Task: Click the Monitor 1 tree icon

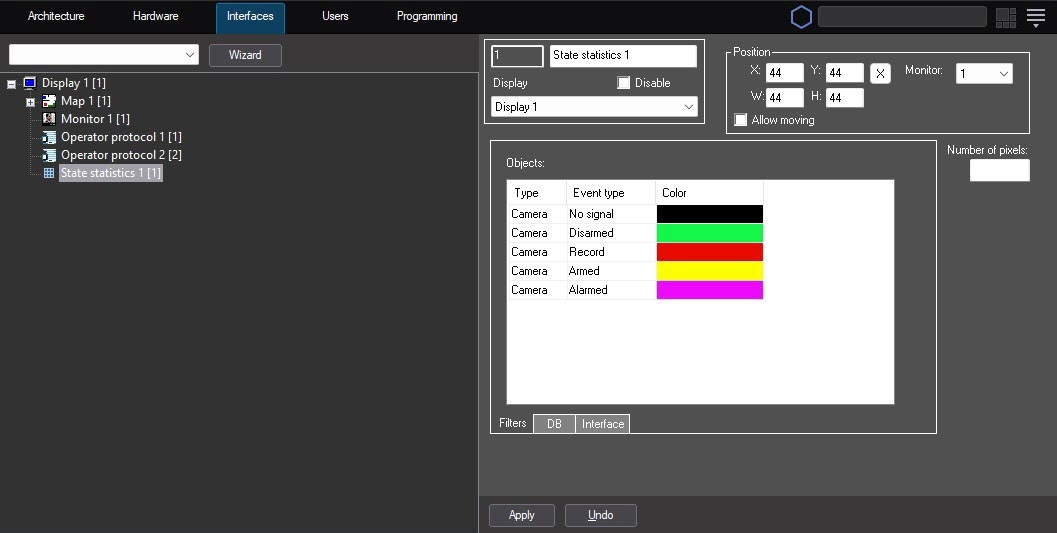Action: pyautogui.click(x=49, y=119)
